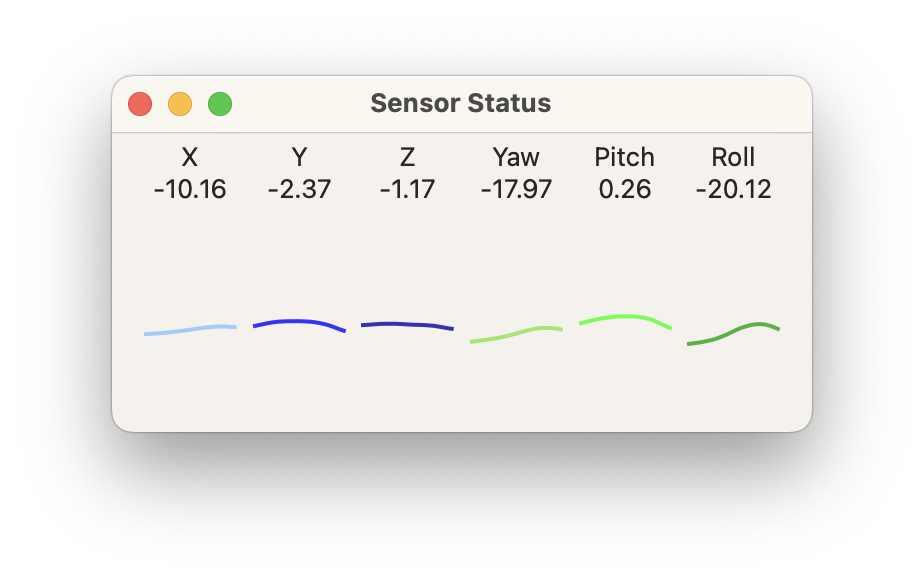The image size is (924, 580).
Task: Click the Z sensor label
Action: (407, 157)
